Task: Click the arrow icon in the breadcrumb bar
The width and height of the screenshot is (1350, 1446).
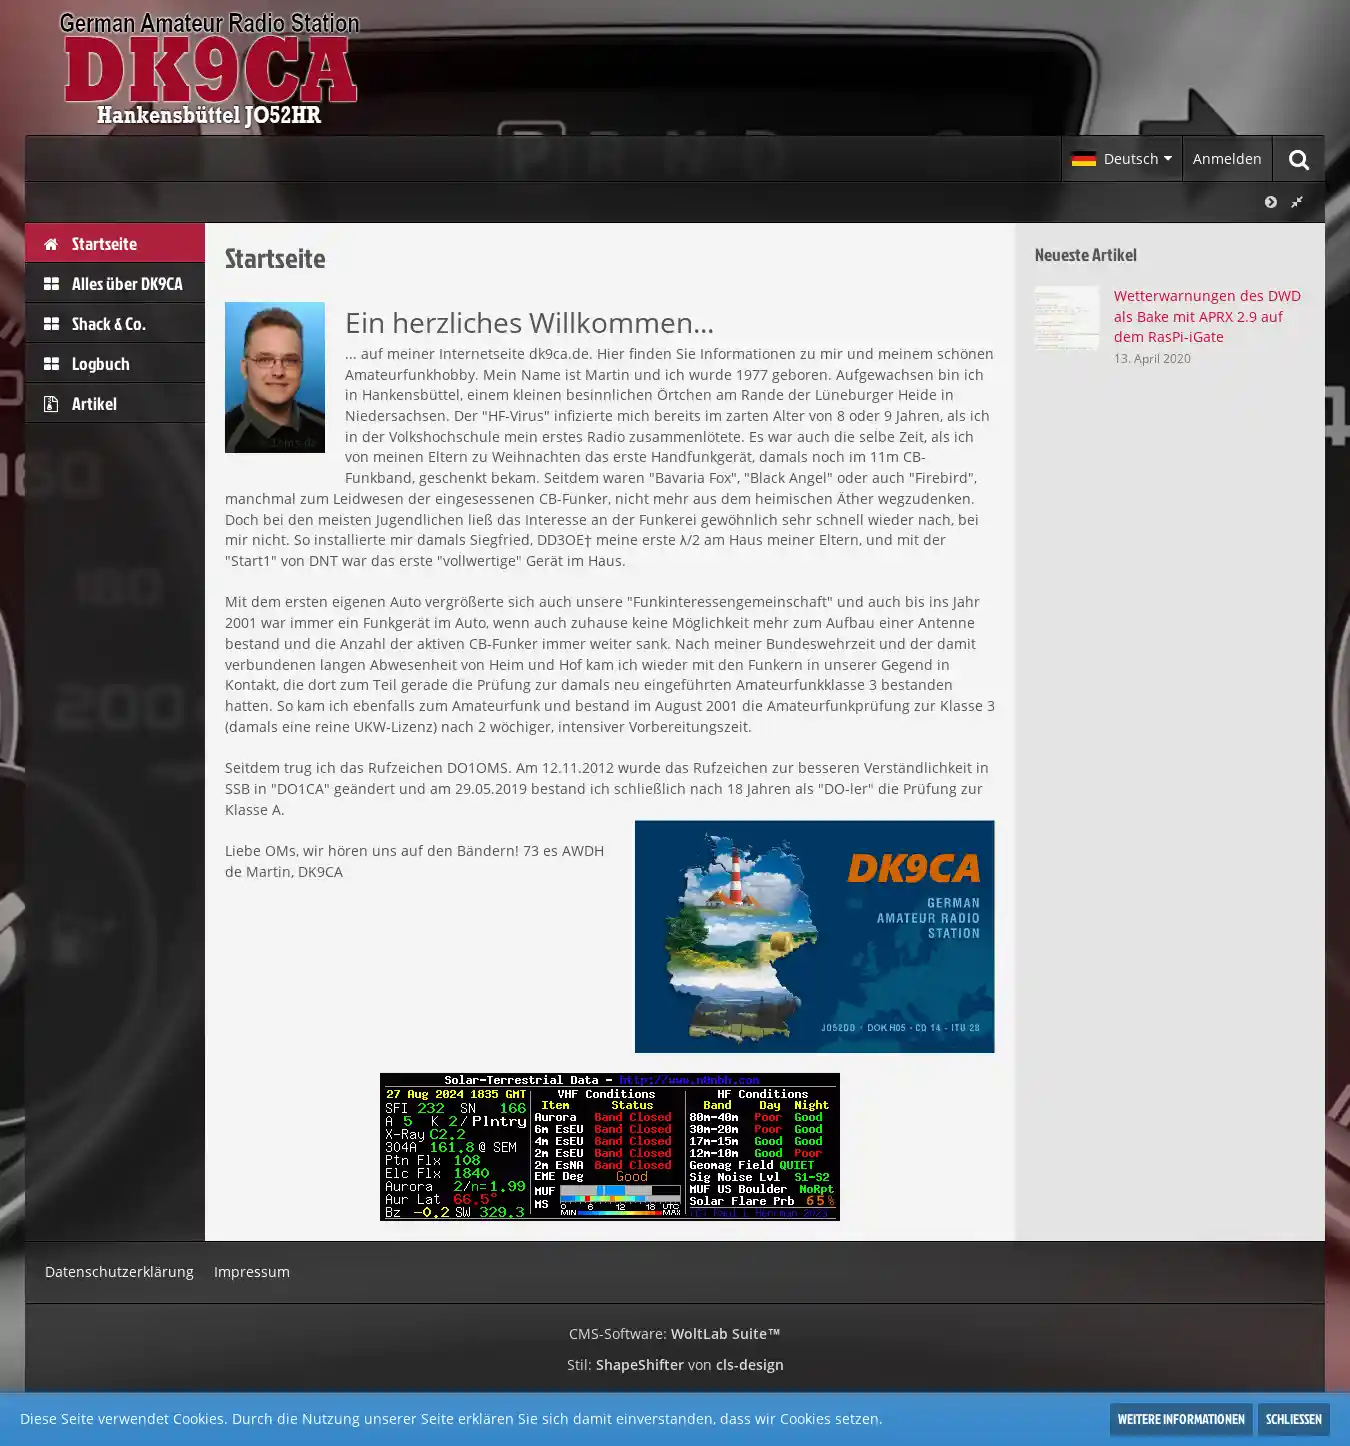Action: click(x=1270, y=202)
